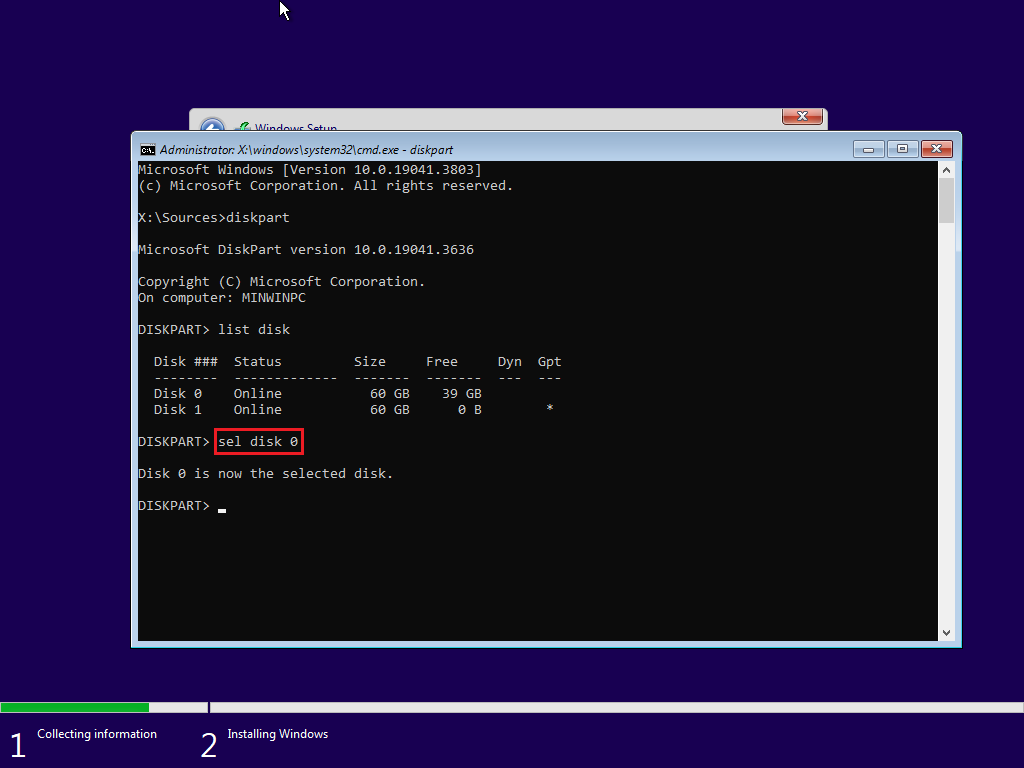Click the '39 GB' free space value

(x=462, y=394)
